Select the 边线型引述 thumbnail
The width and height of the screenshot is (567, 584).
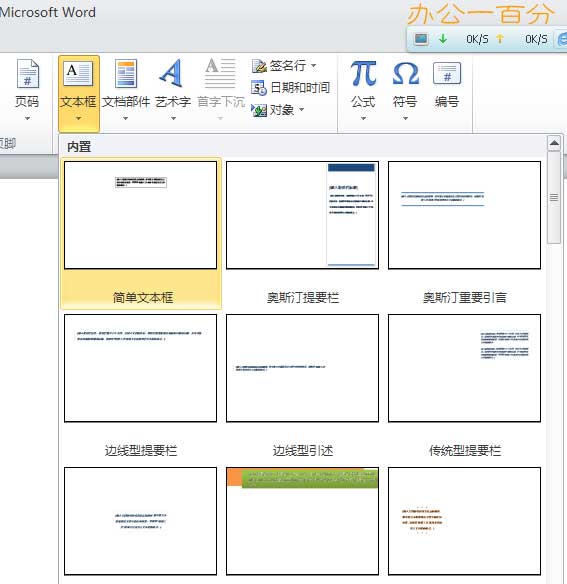[302, 368]
